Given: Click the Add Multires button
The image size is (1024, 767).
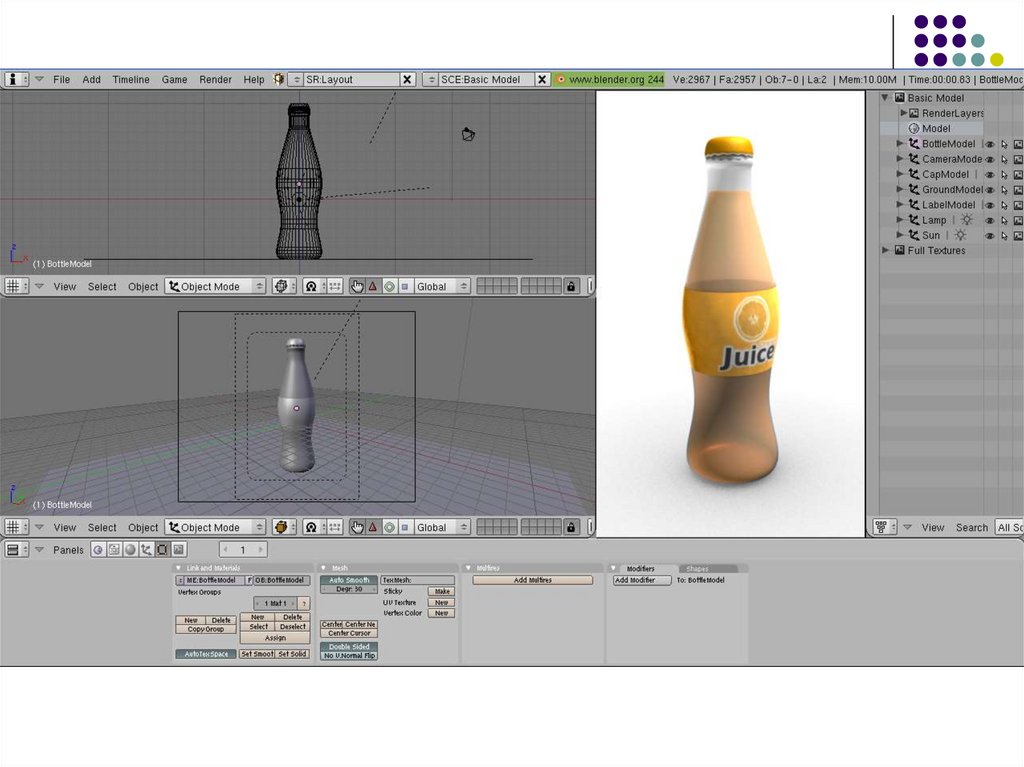Looking at the screenshot, I should tap(532, 580).
